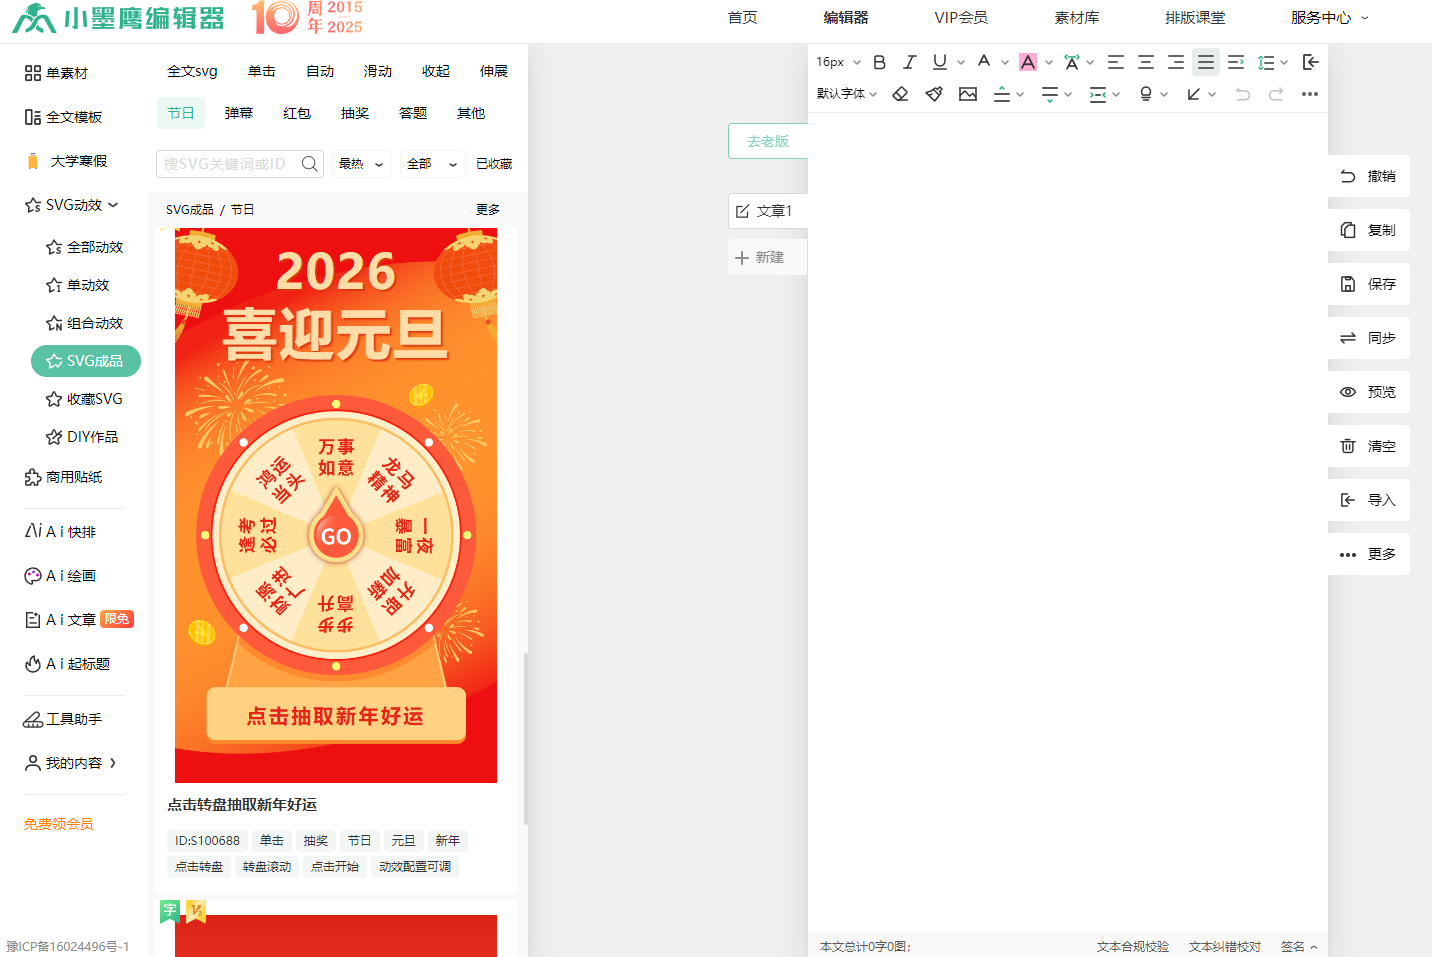This screenshot has height=957, width=1432.
Task: Toggle bold formatting
Action: [879, 62]
